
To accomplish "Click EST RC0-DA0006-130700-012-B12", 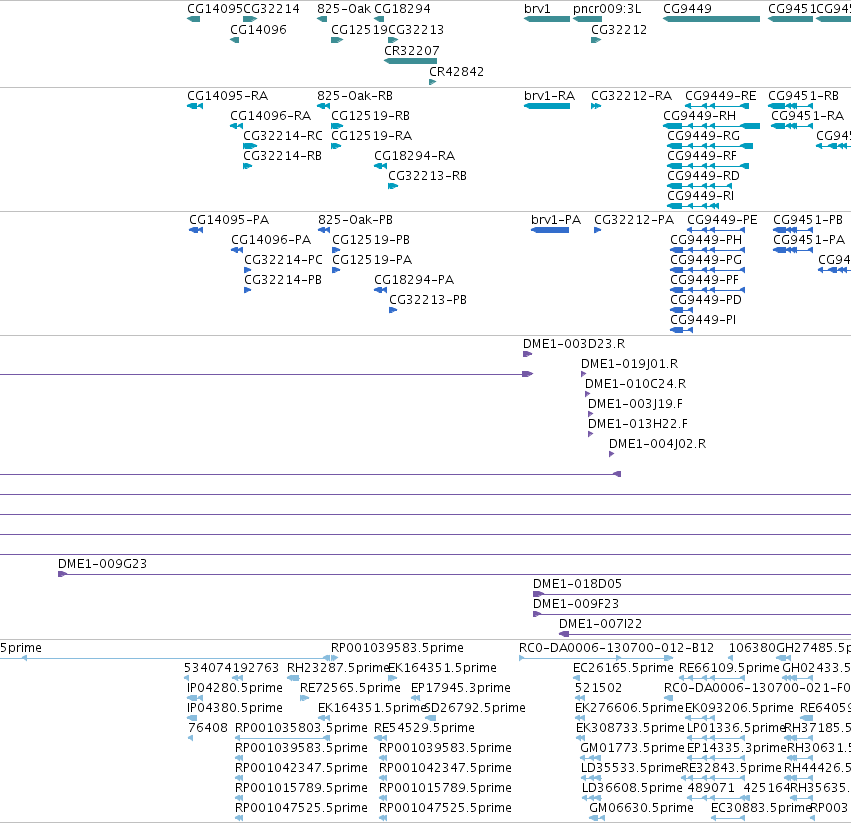I will pyautogui.click(x=617, y=649).
